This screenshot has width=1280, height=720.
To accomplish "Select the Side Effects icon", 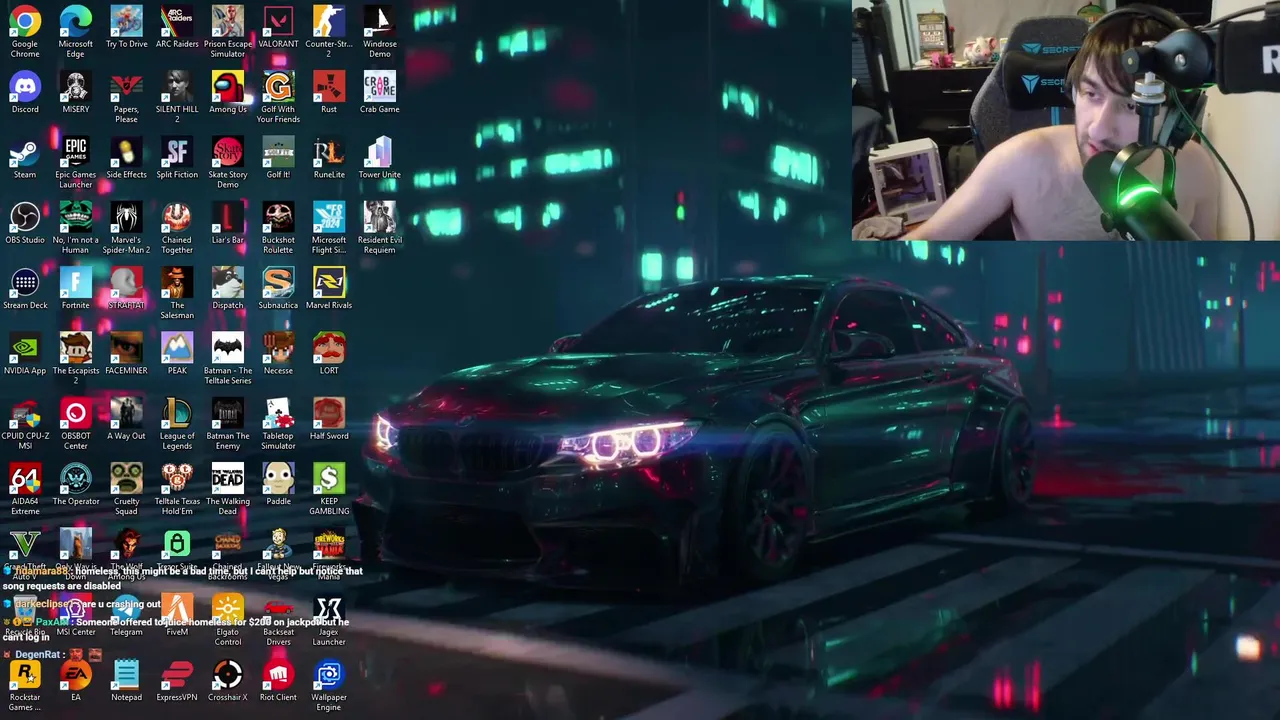I will [x=126, y=152].
